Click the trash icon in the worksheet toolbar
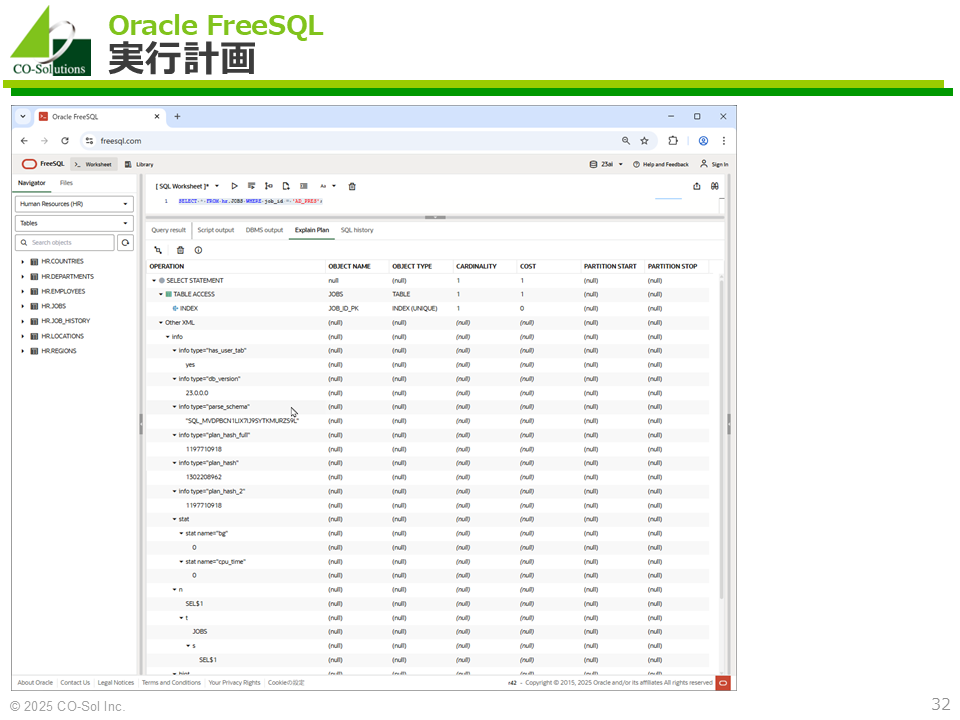 tap(352, 186)
